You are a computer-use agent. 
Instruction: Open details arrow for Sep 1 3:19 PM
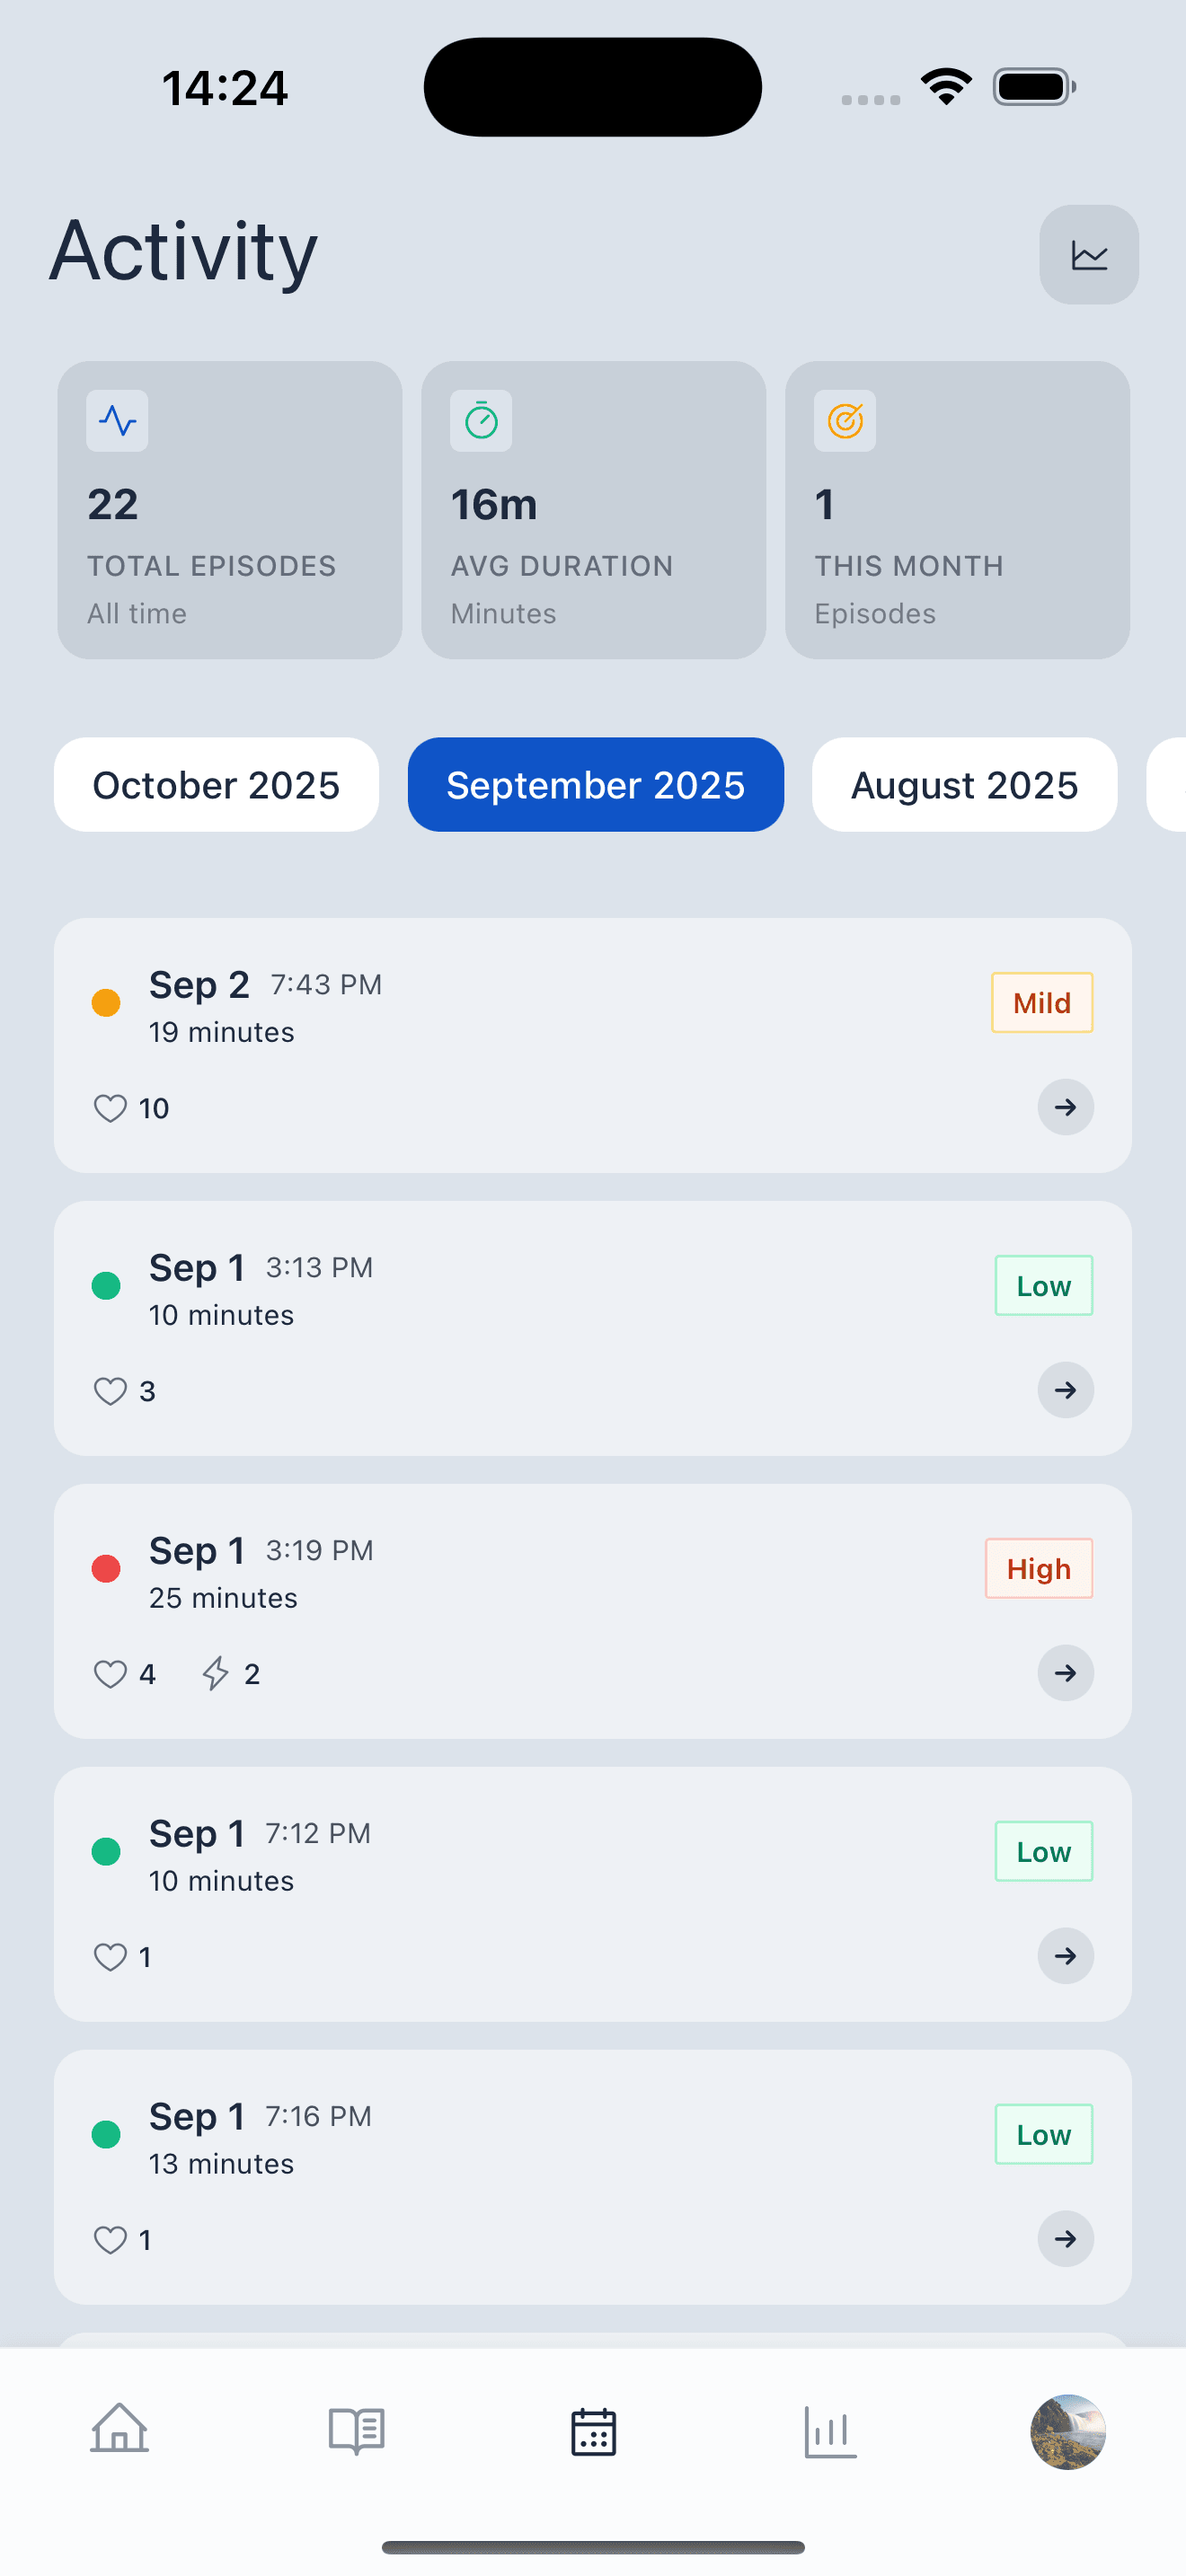click(1065, 1673)
